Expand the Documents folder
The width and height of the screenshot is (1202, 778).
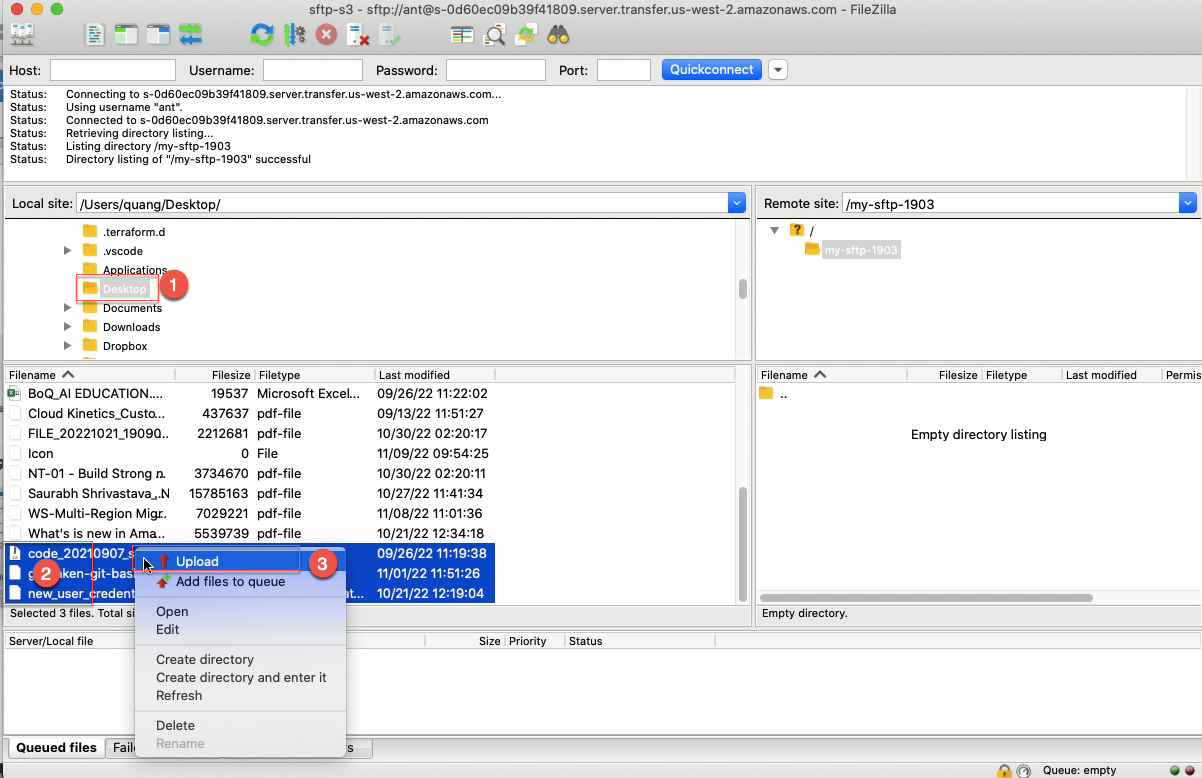point(68,308)
